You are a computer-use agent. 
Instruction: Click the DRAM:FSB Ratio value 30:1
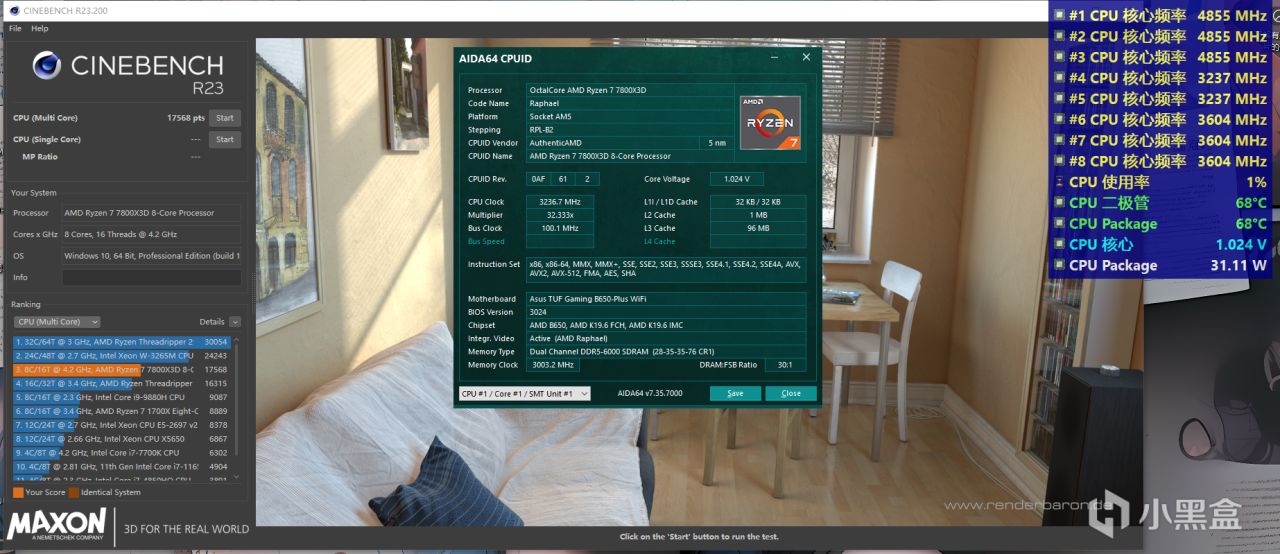coord(787,365)
